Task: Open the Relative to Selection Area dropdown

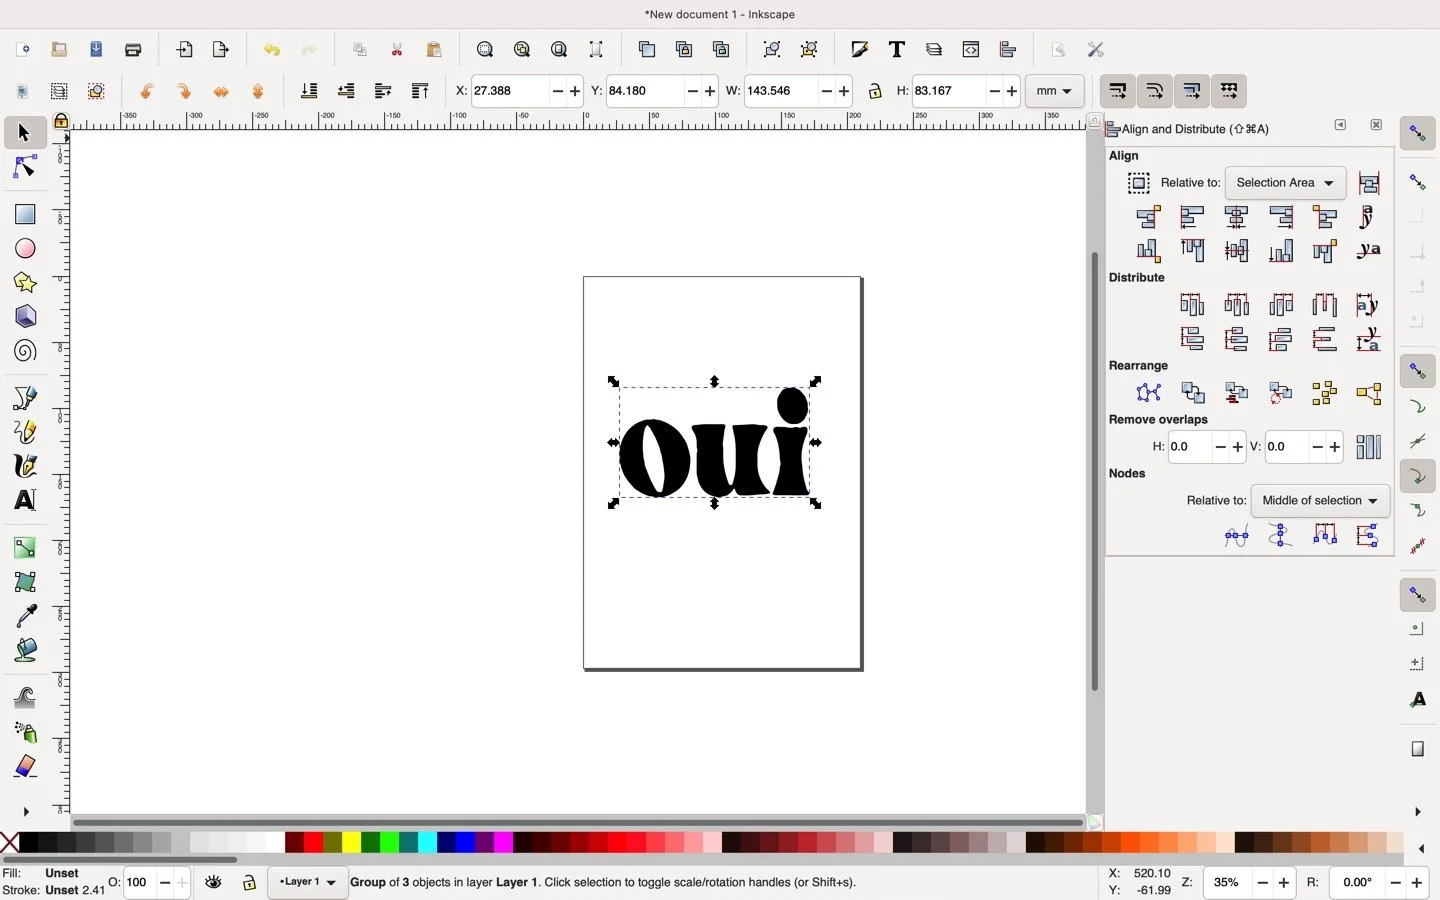Action: pyautogui.click(x=1284, y=182)
